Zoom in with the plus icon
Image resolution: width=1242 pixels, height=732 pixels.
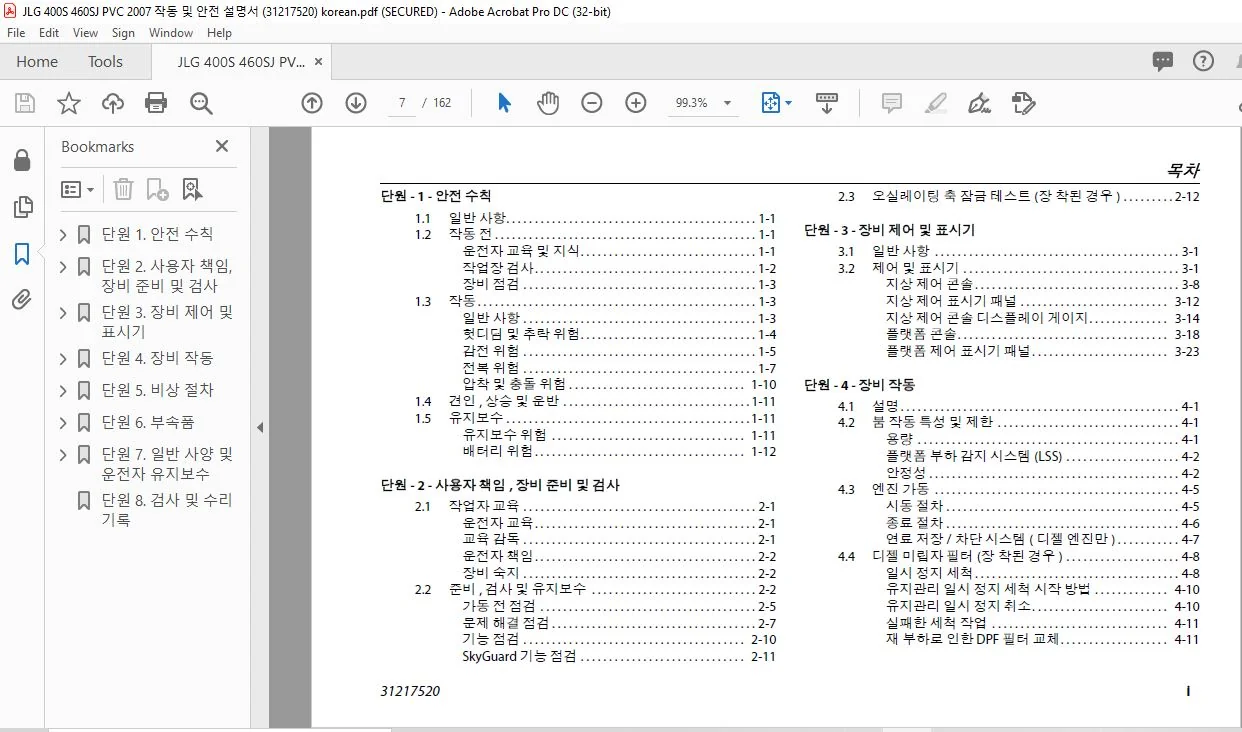pyautogui.click(x=636, y=103)
